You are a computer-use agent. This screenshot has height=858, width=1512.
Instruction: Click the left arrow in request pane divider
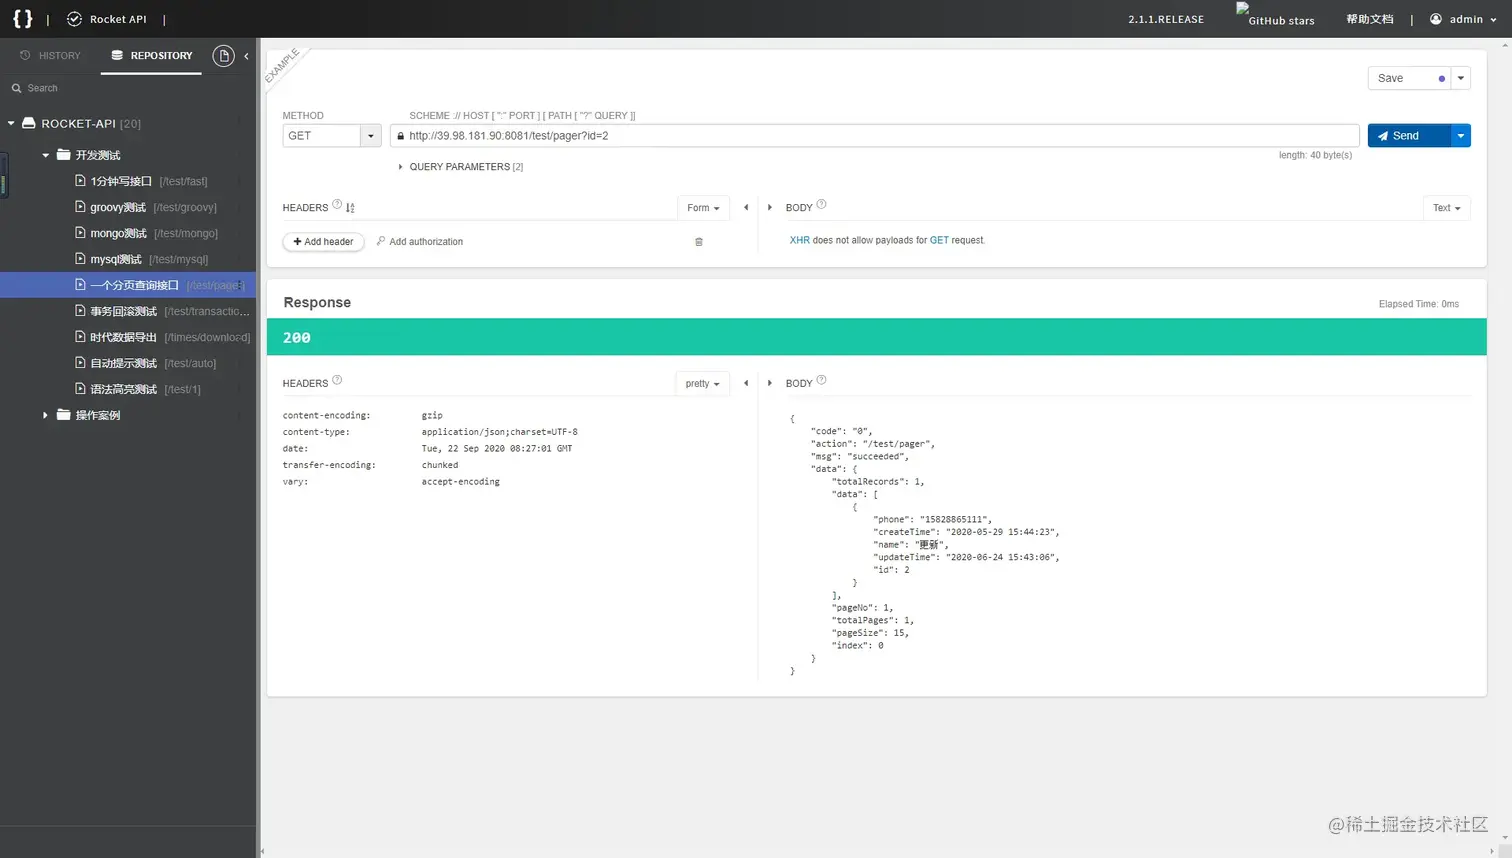pos(746,208)
